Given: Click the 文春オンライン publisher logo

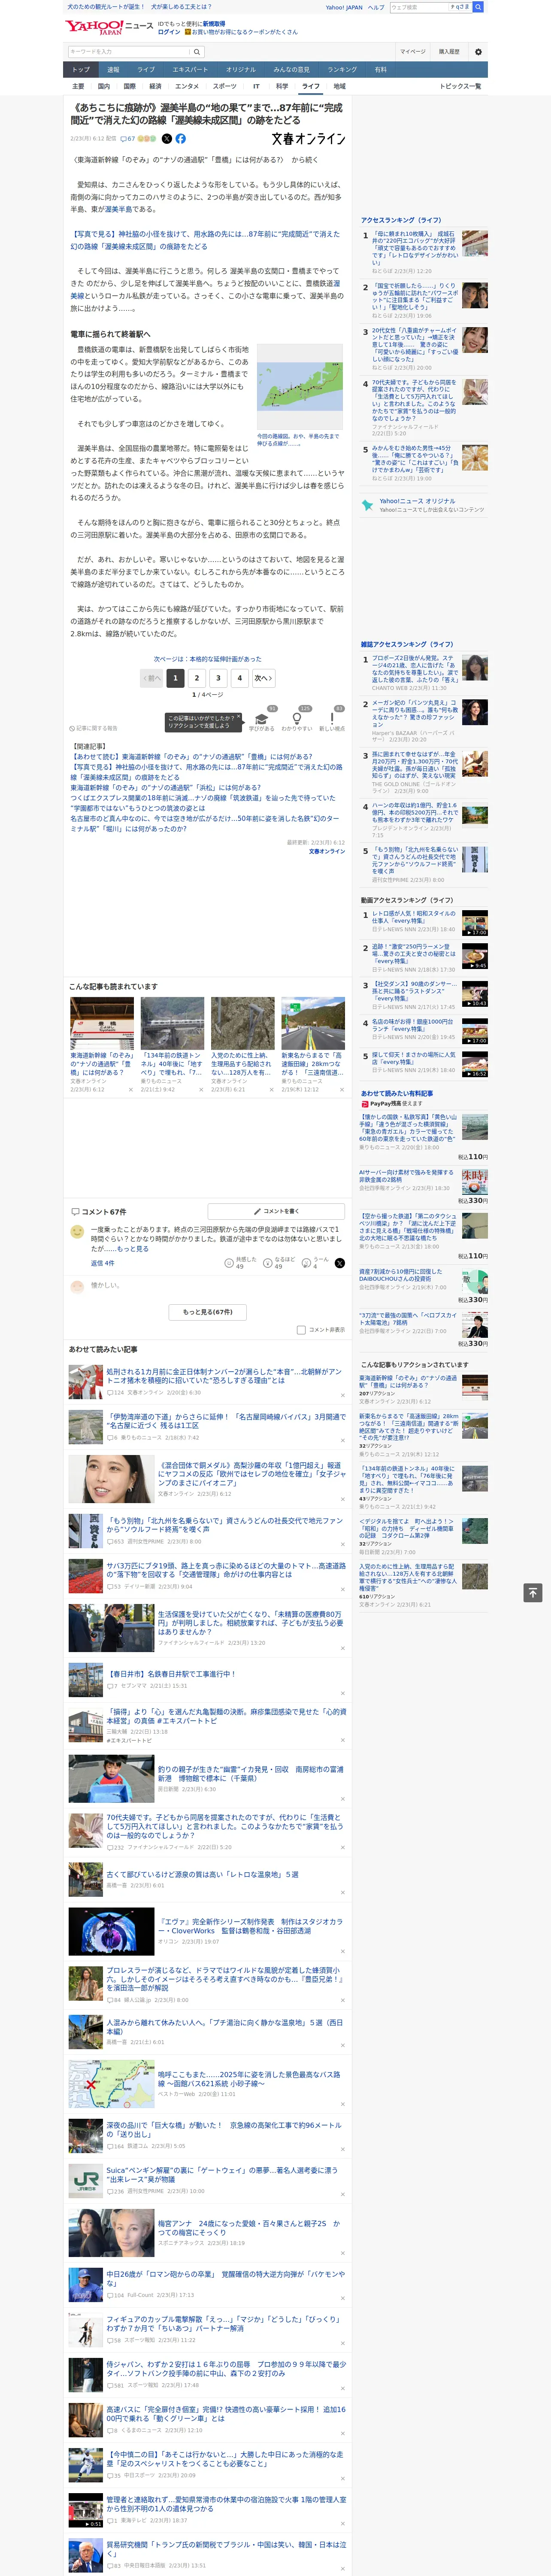Looking at the screenshot, I should pos(308,139).
